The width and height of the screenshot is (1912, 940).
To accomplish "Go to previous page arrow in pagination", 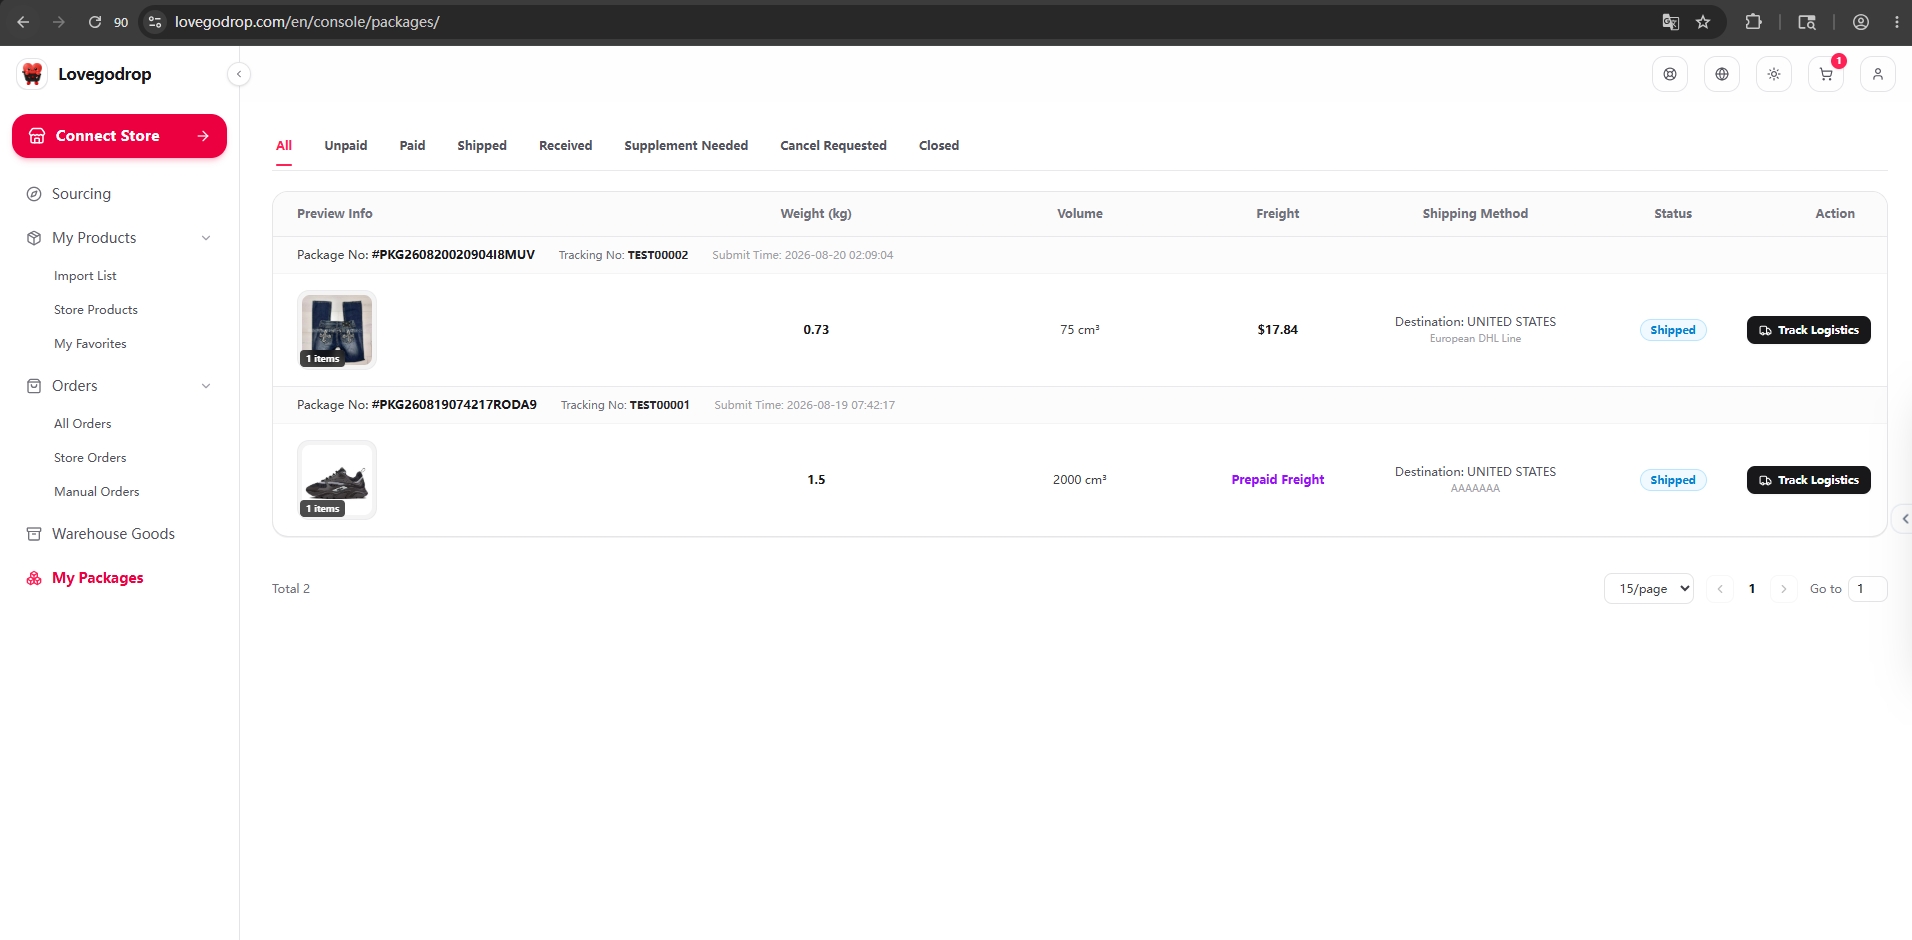I will pyautogui.click(x=1720, y=589).
